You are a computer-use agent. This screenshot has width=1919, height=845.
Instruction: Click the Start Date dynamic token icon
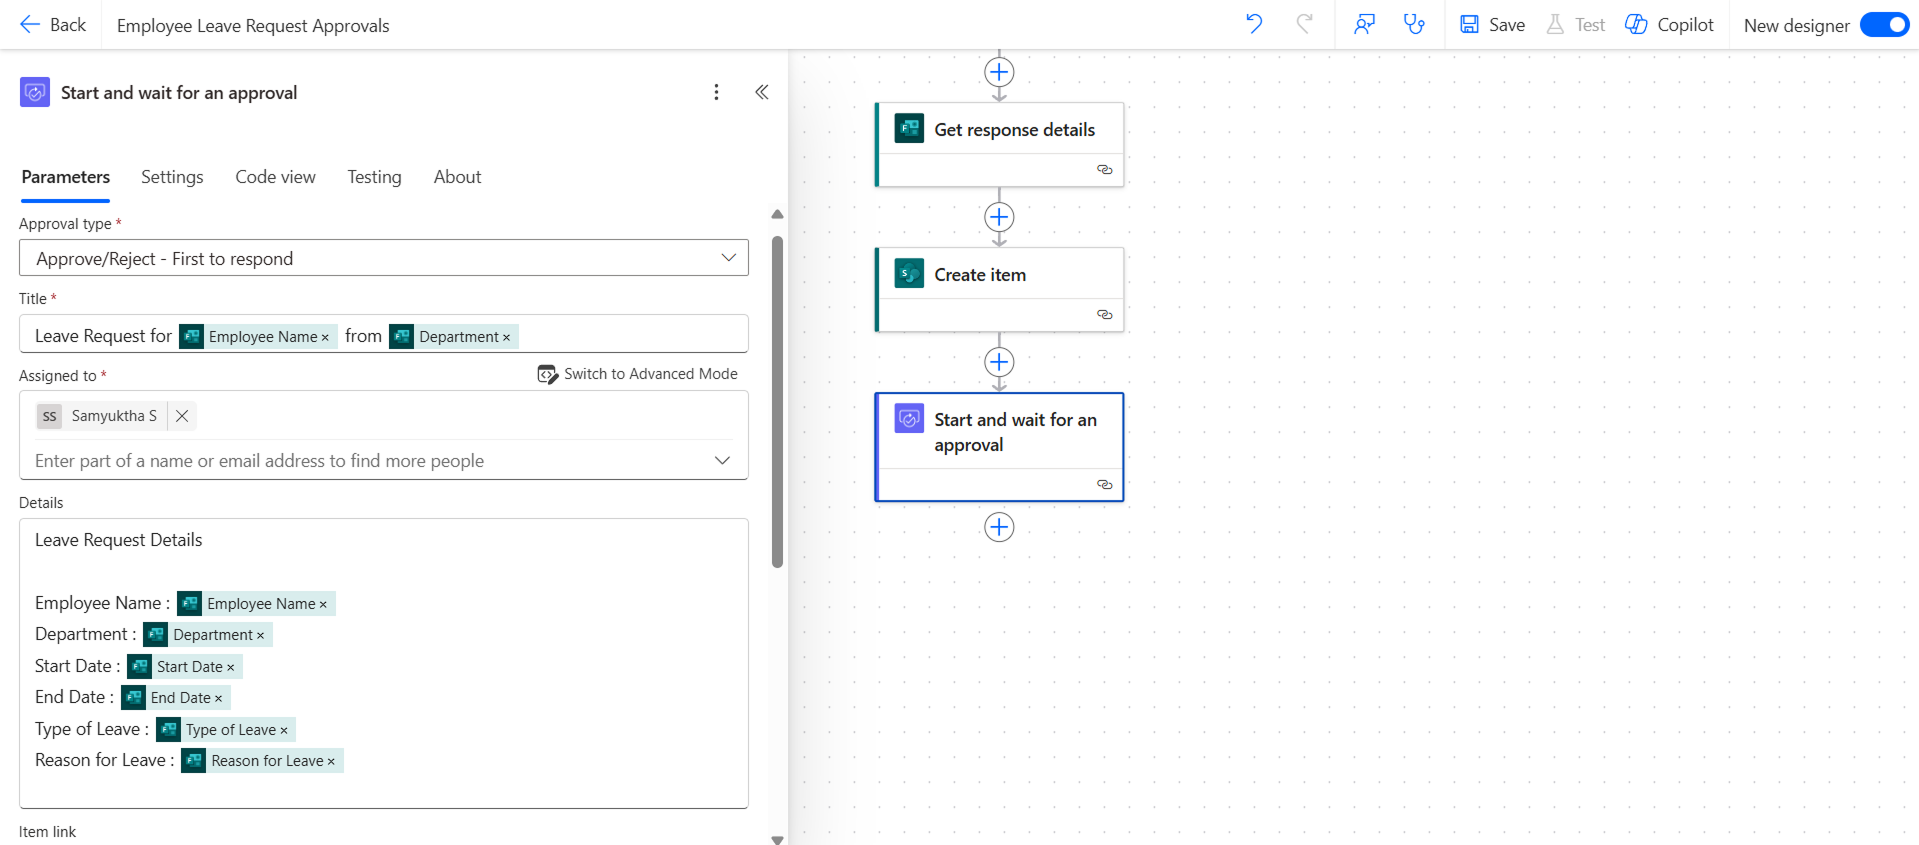coord(140,666)
